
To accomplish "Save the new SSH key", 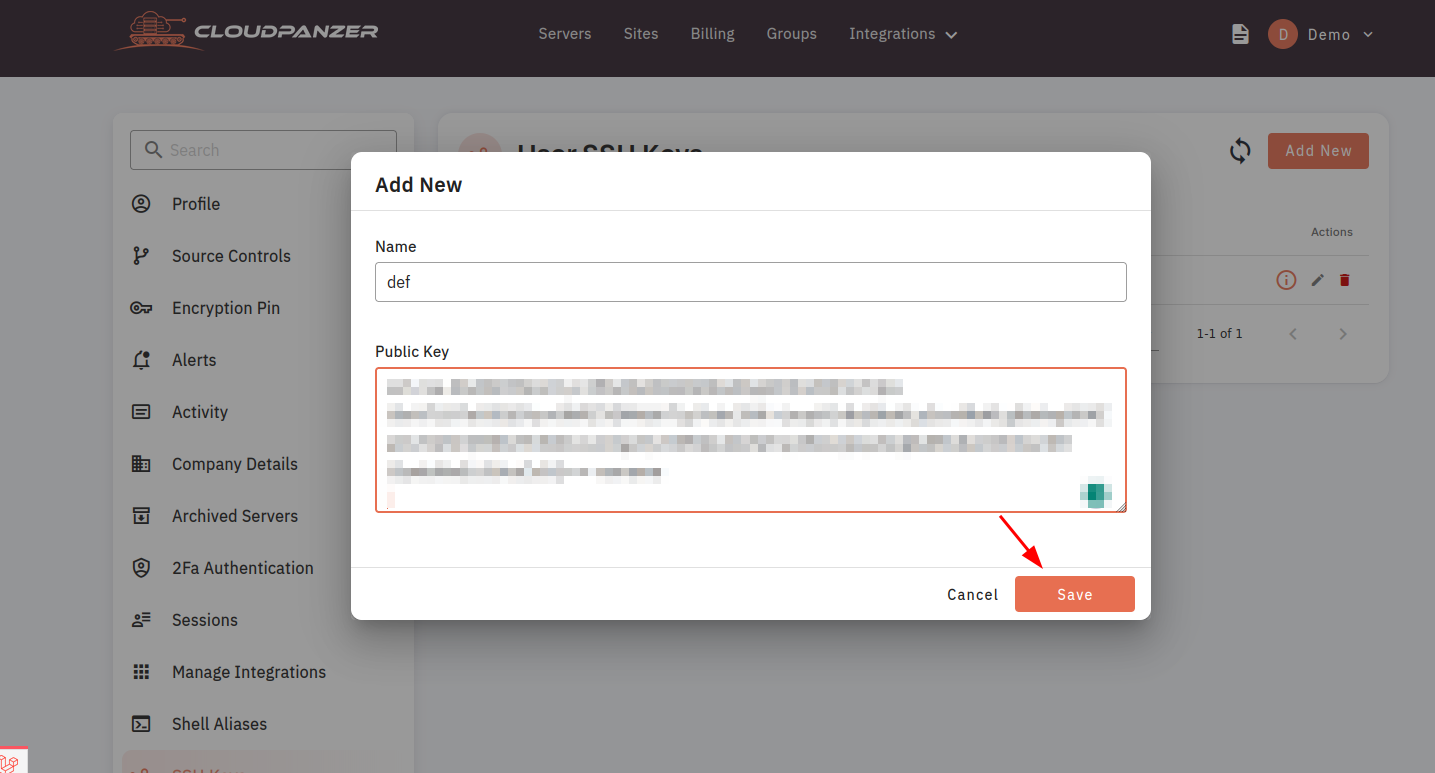I will (1075, 594).
